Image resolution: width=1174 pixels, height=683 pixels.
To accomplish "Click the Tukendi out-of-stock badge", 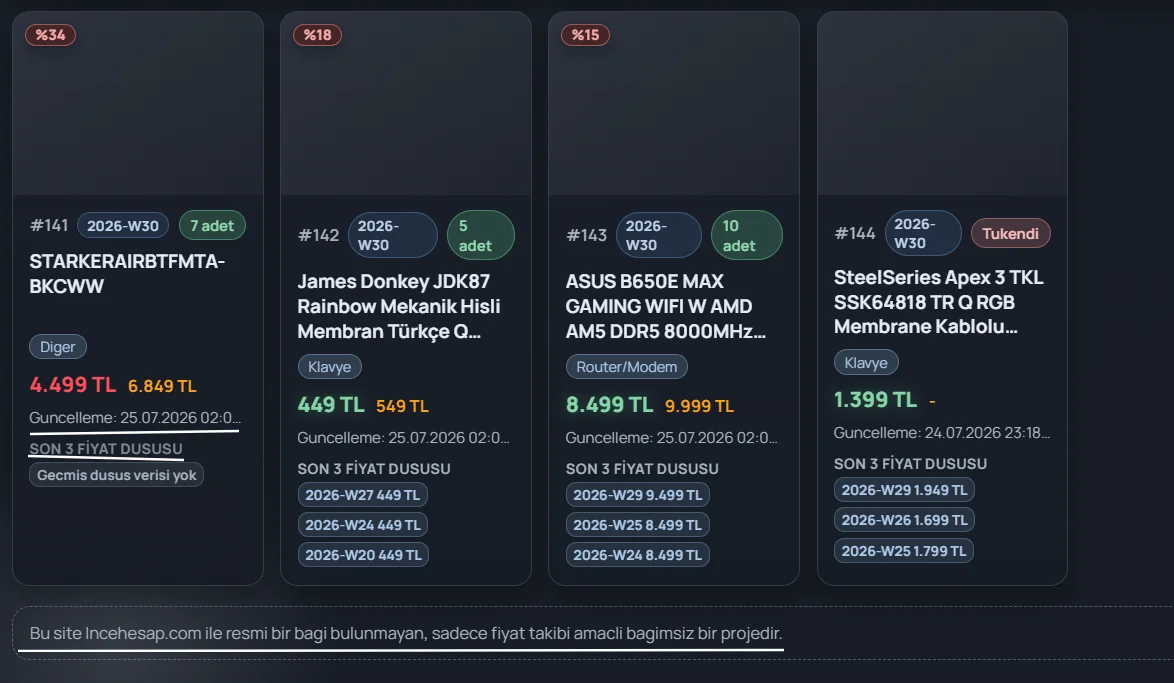I will 1010,233.
